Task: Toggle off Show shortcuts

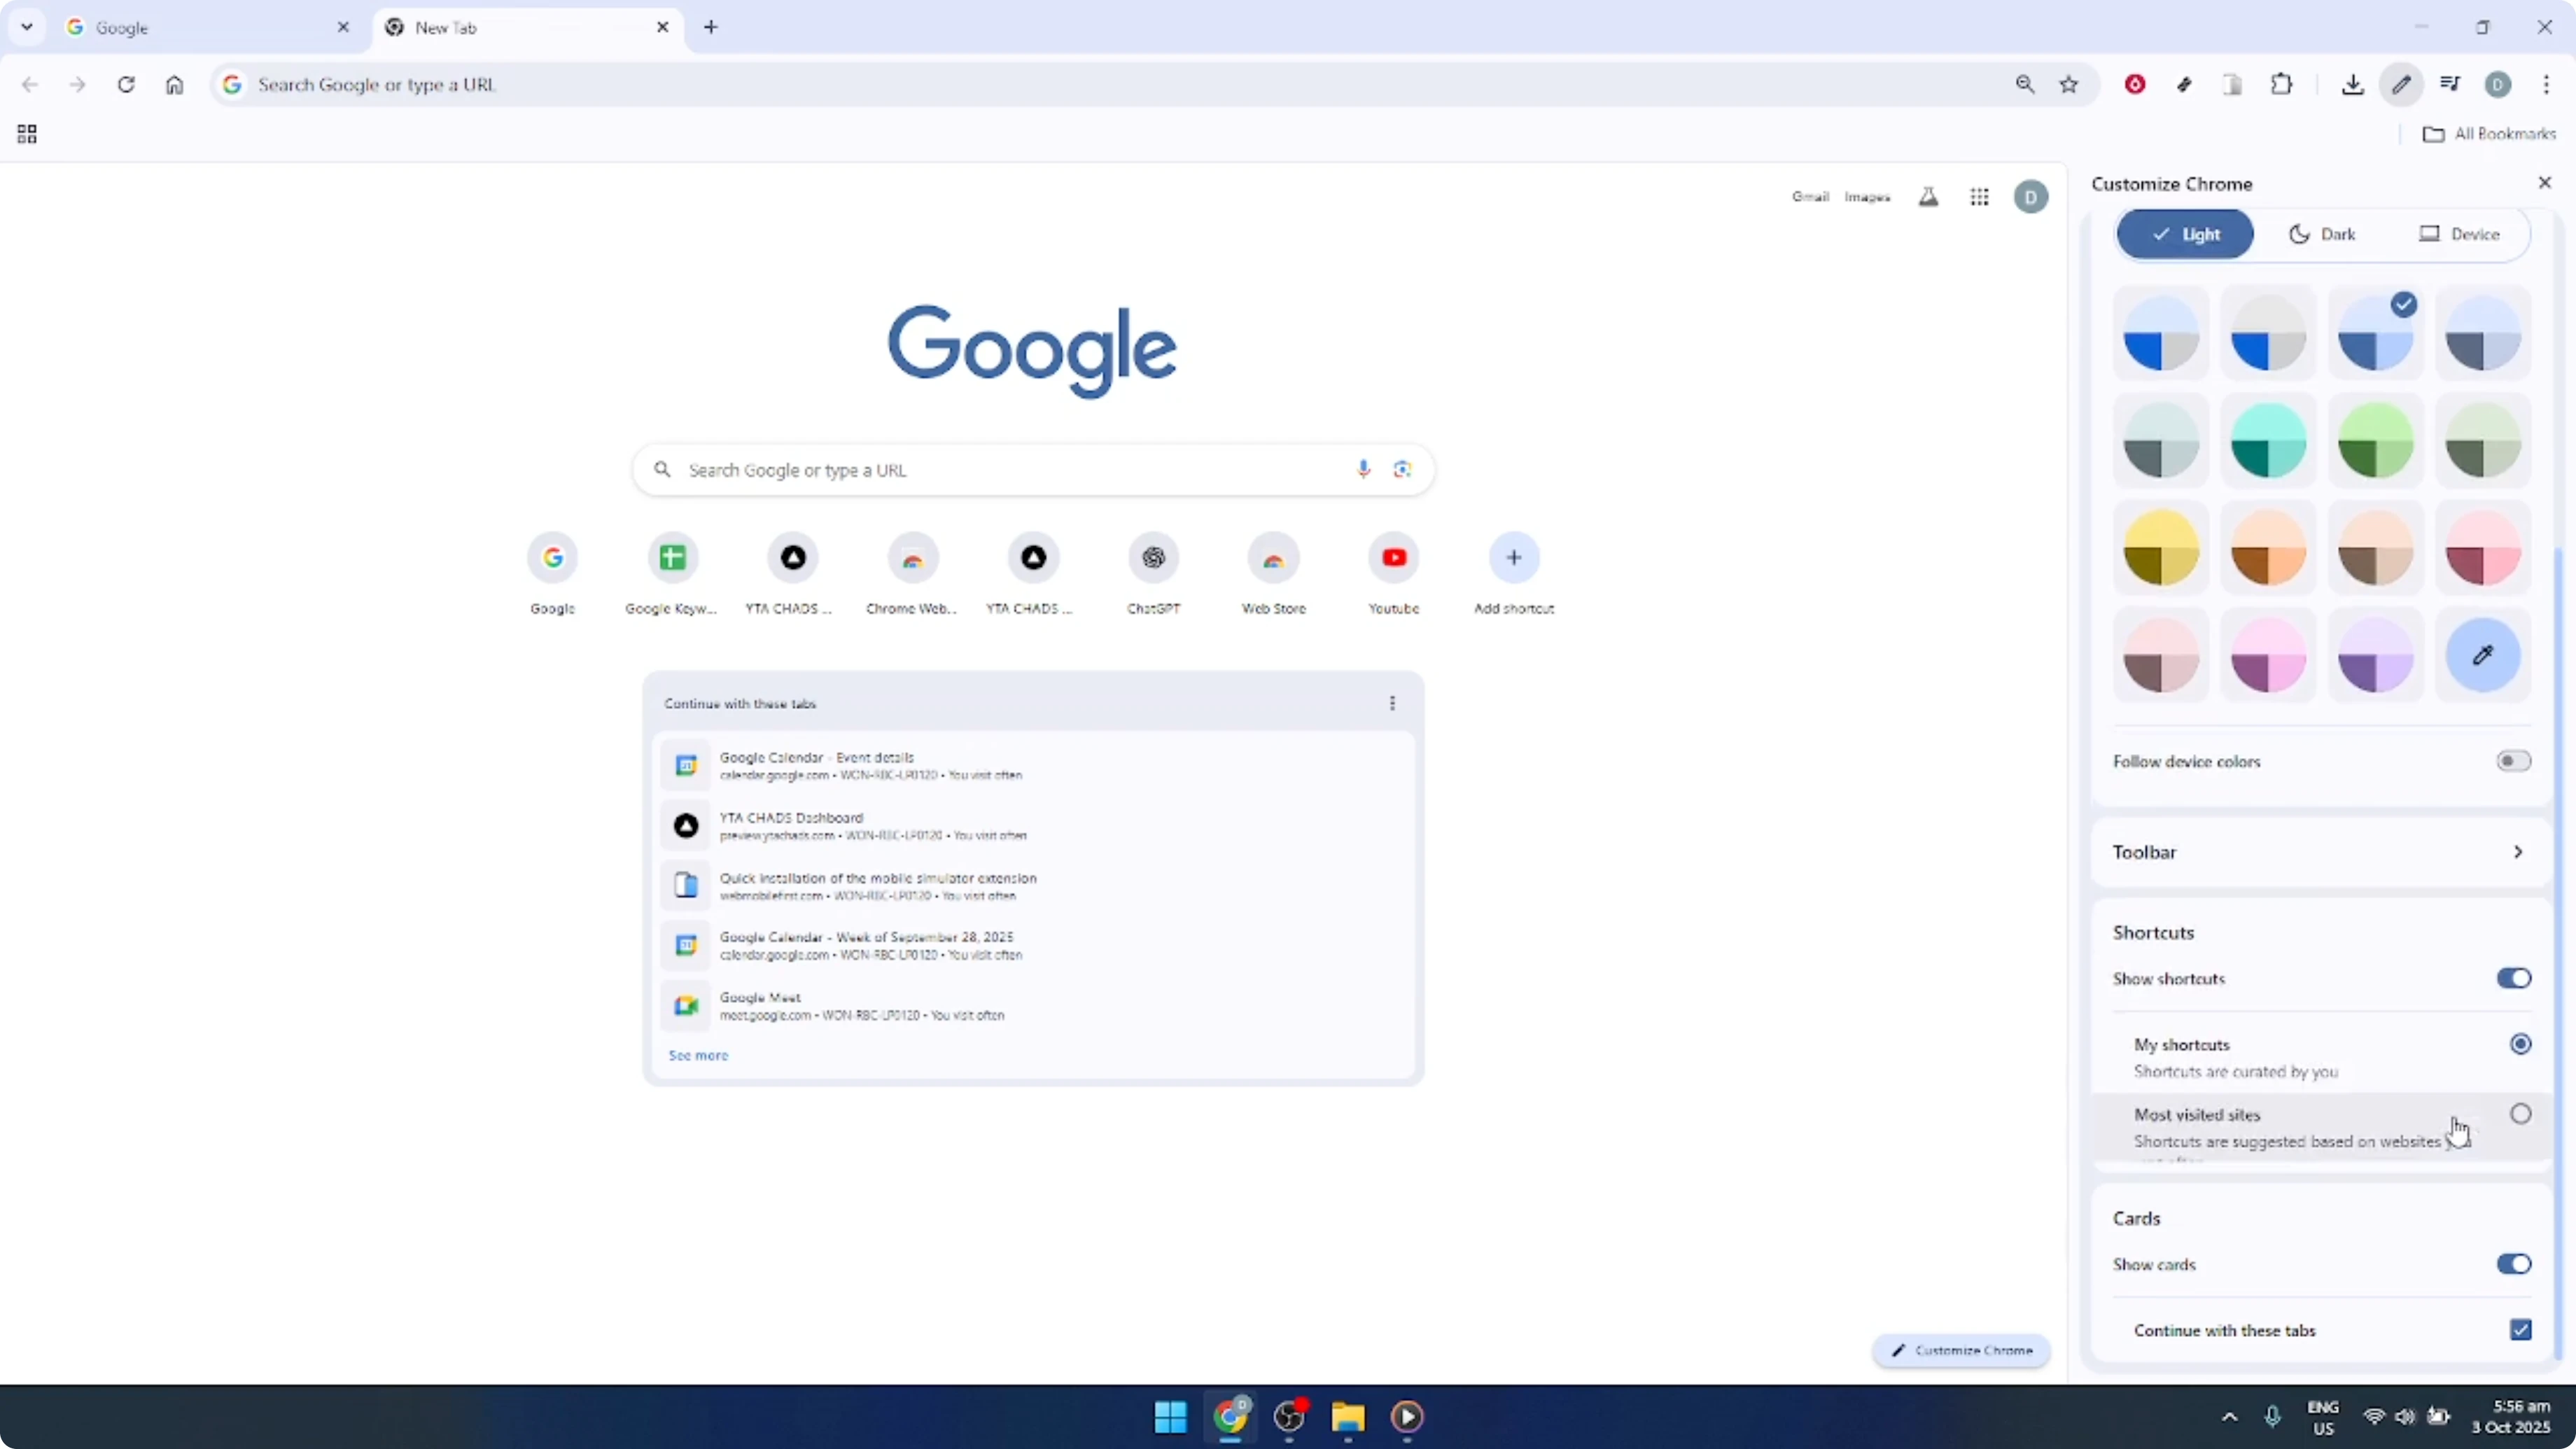Action: [2514, 977]
